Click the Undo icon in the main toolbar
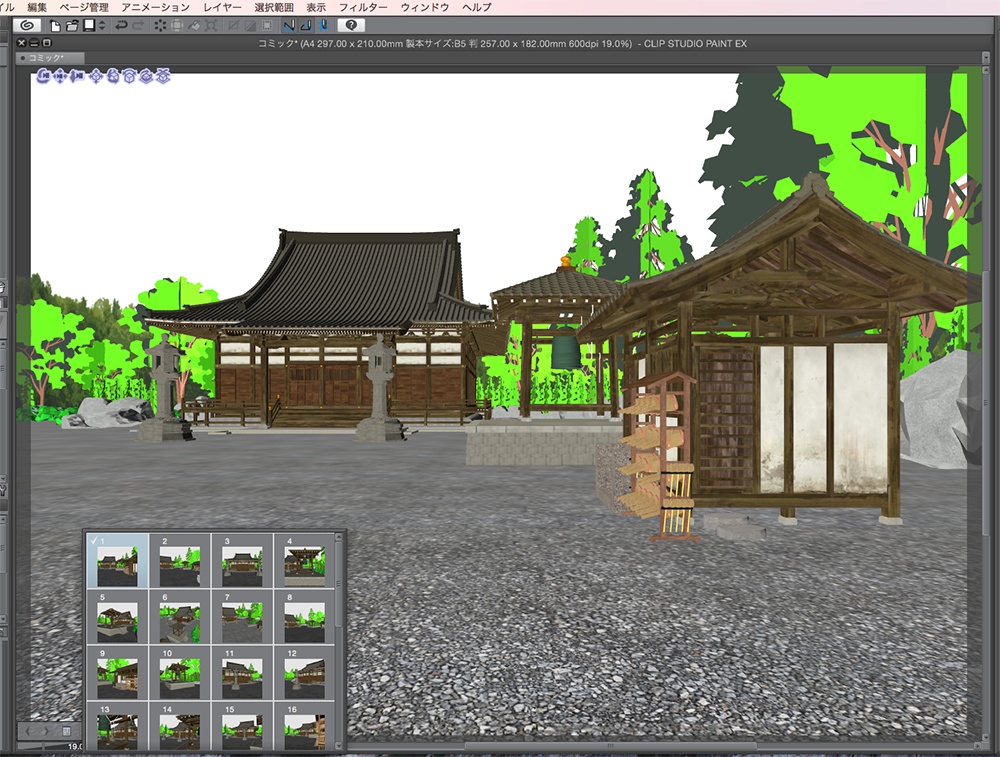This screenshot has width=1000, height=757. (x=119, y=26)
